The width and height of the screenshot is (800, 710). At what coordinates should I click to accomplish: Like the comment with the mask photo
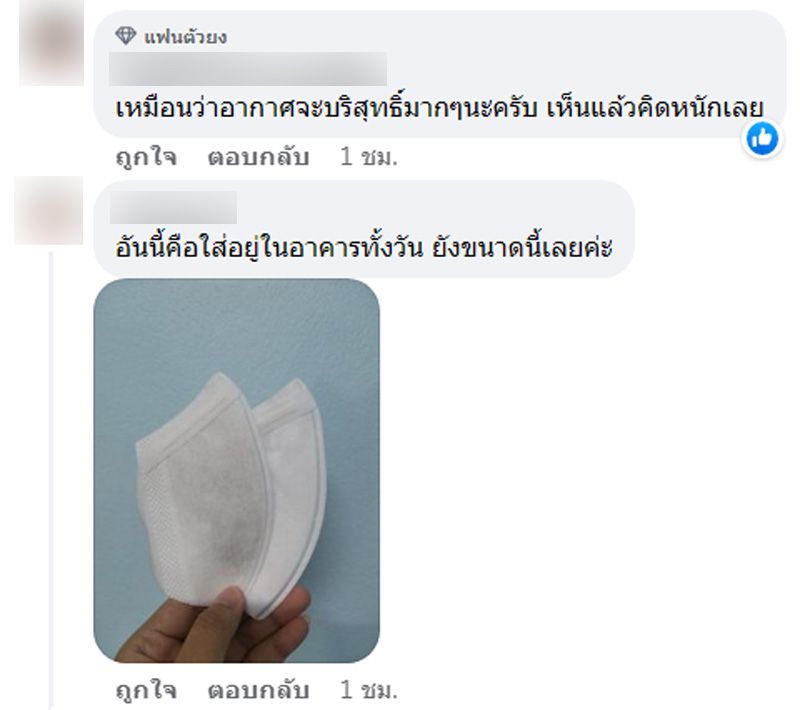click(146, 690)
